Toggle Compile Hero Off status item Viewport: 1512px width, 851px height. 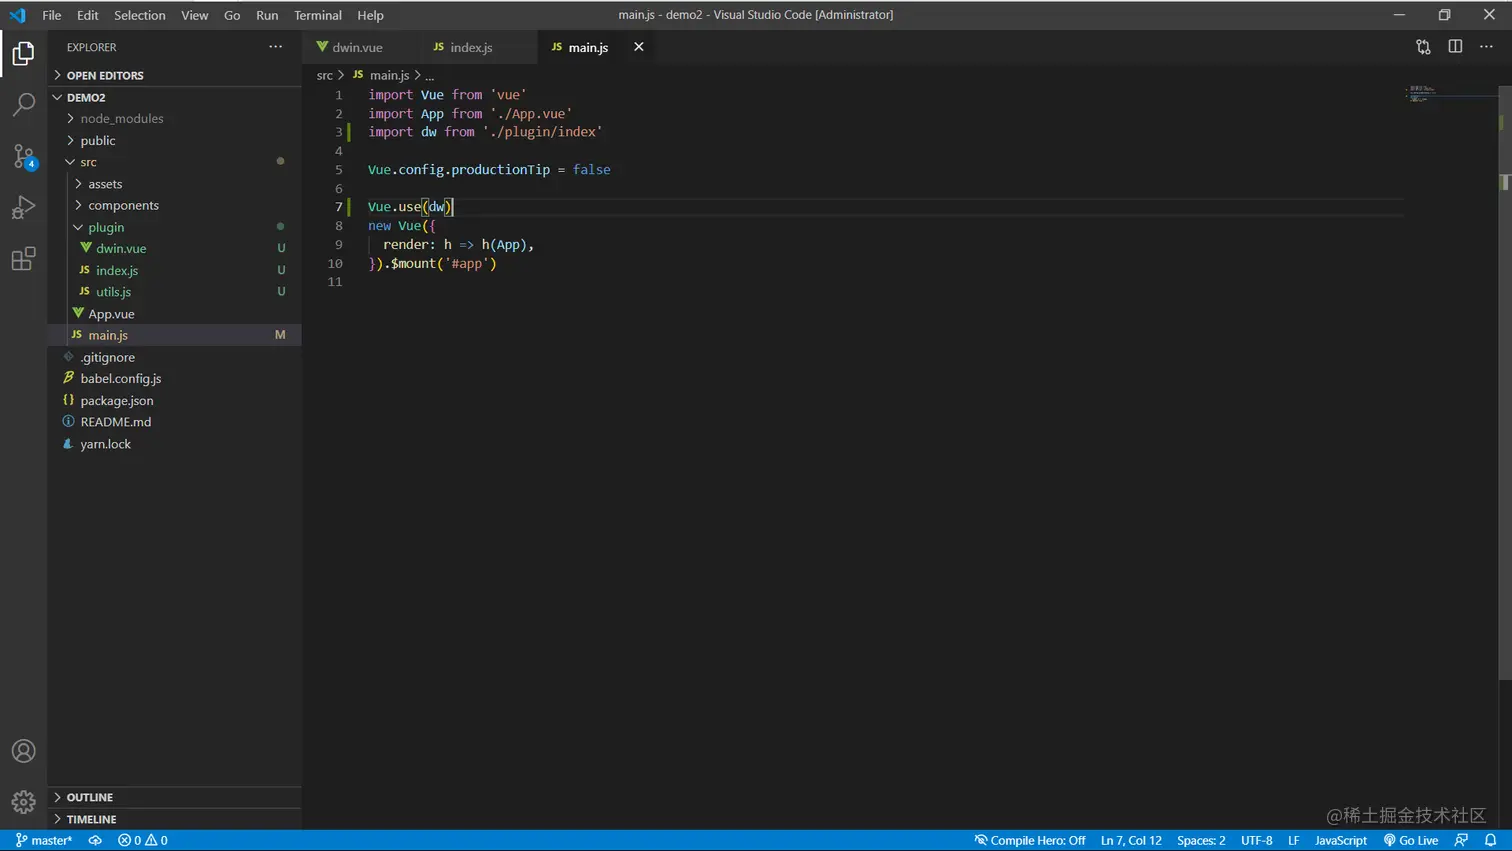[1030, 841]
